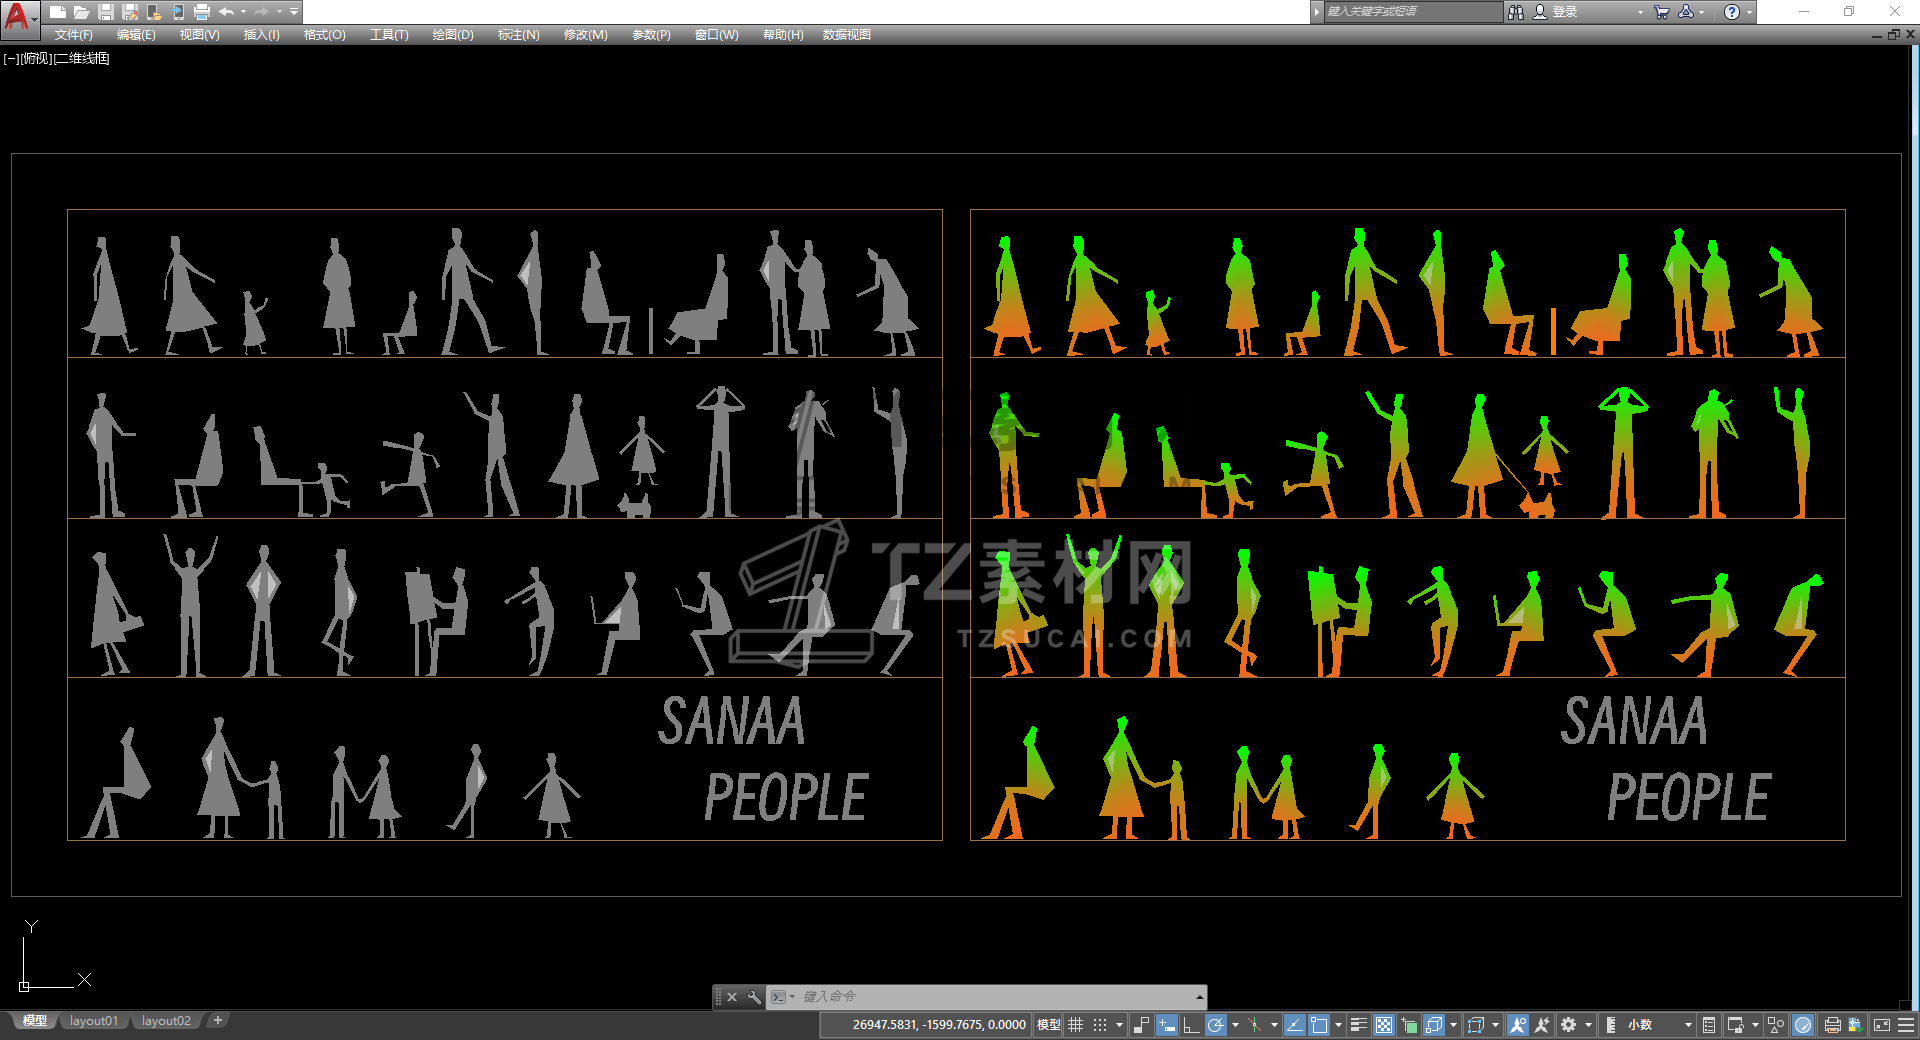
Task: Click the Save floppy disk icon
Action: tap(106, 12)
